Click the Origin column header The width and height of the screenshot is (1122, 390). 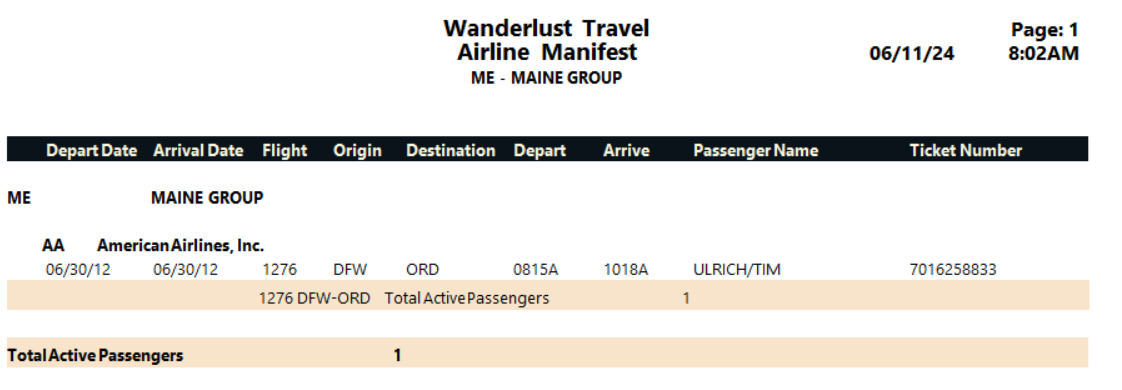pos(357,150)
